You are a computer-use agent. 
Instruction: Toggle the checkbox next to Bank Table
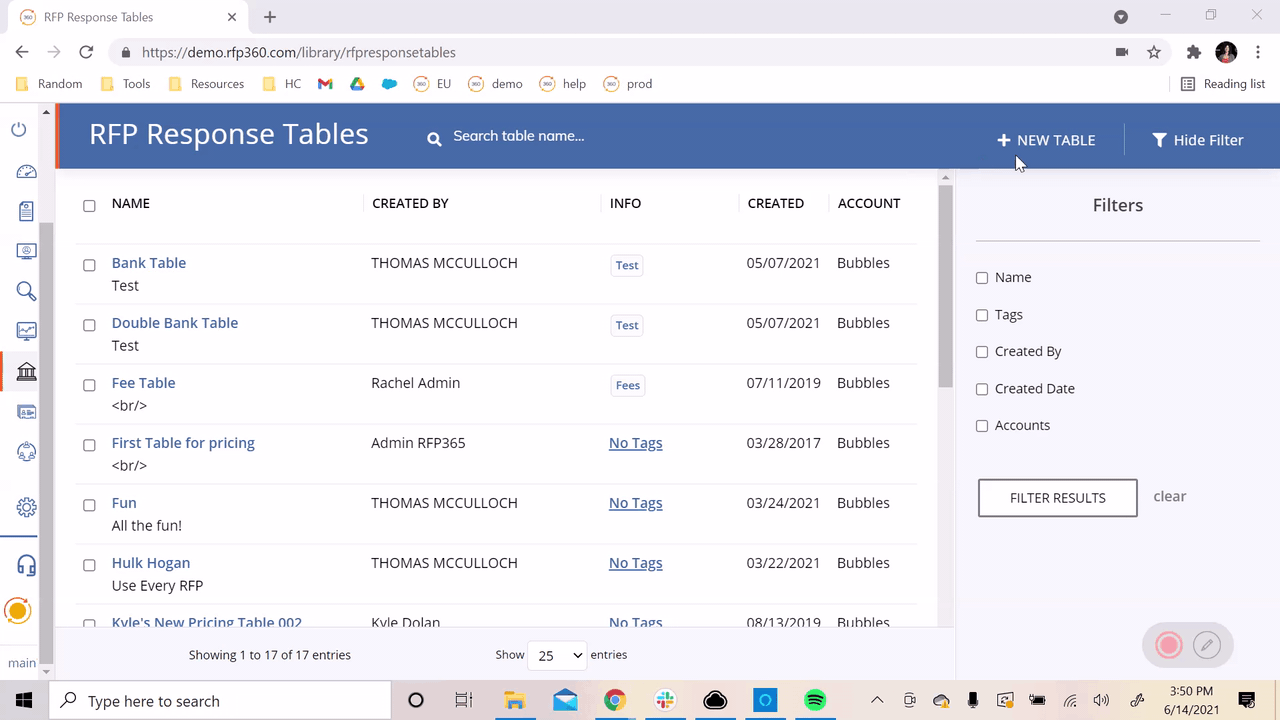[x=89, y=264]
